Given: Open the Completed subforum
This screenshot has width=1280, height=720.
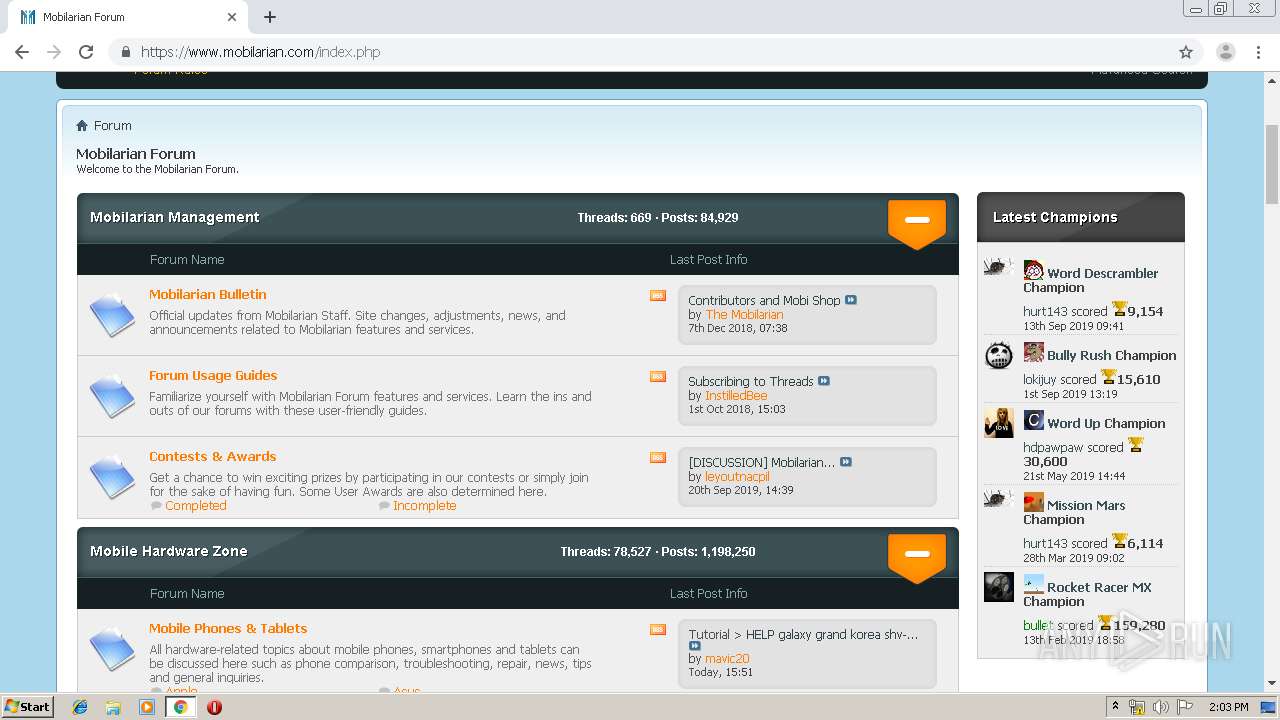Looking at the screenshot, I should 196,505.
